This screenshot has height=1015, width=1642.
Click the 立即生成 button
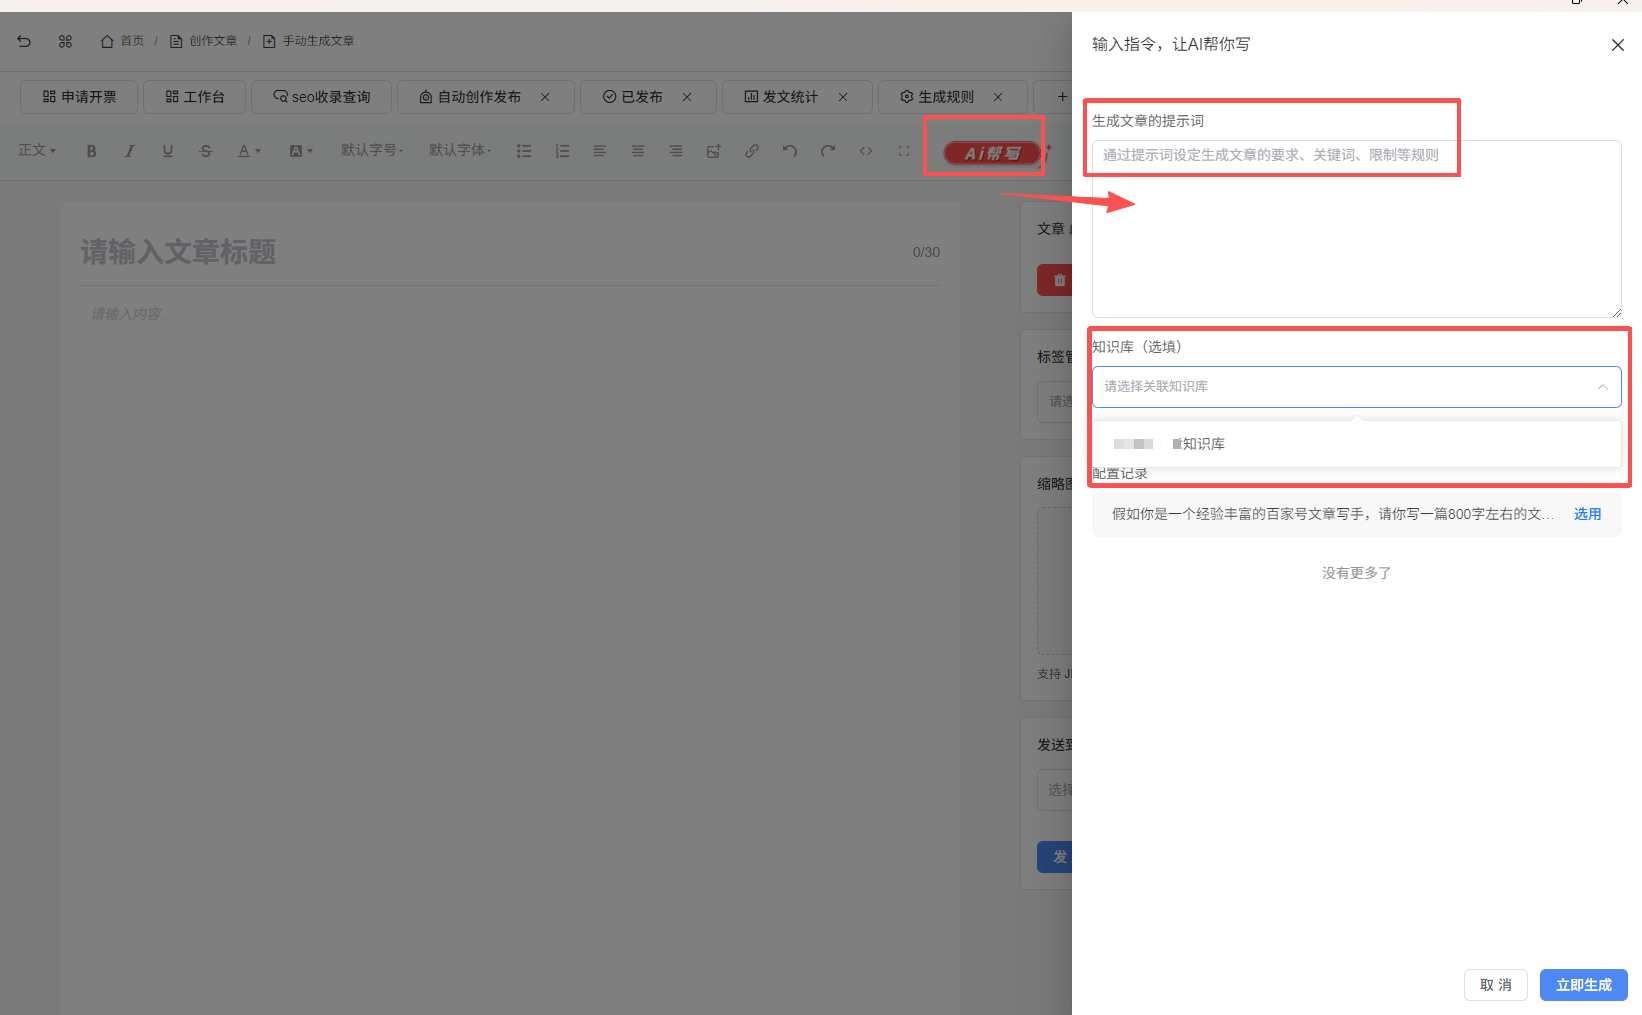coord(1583,985)
